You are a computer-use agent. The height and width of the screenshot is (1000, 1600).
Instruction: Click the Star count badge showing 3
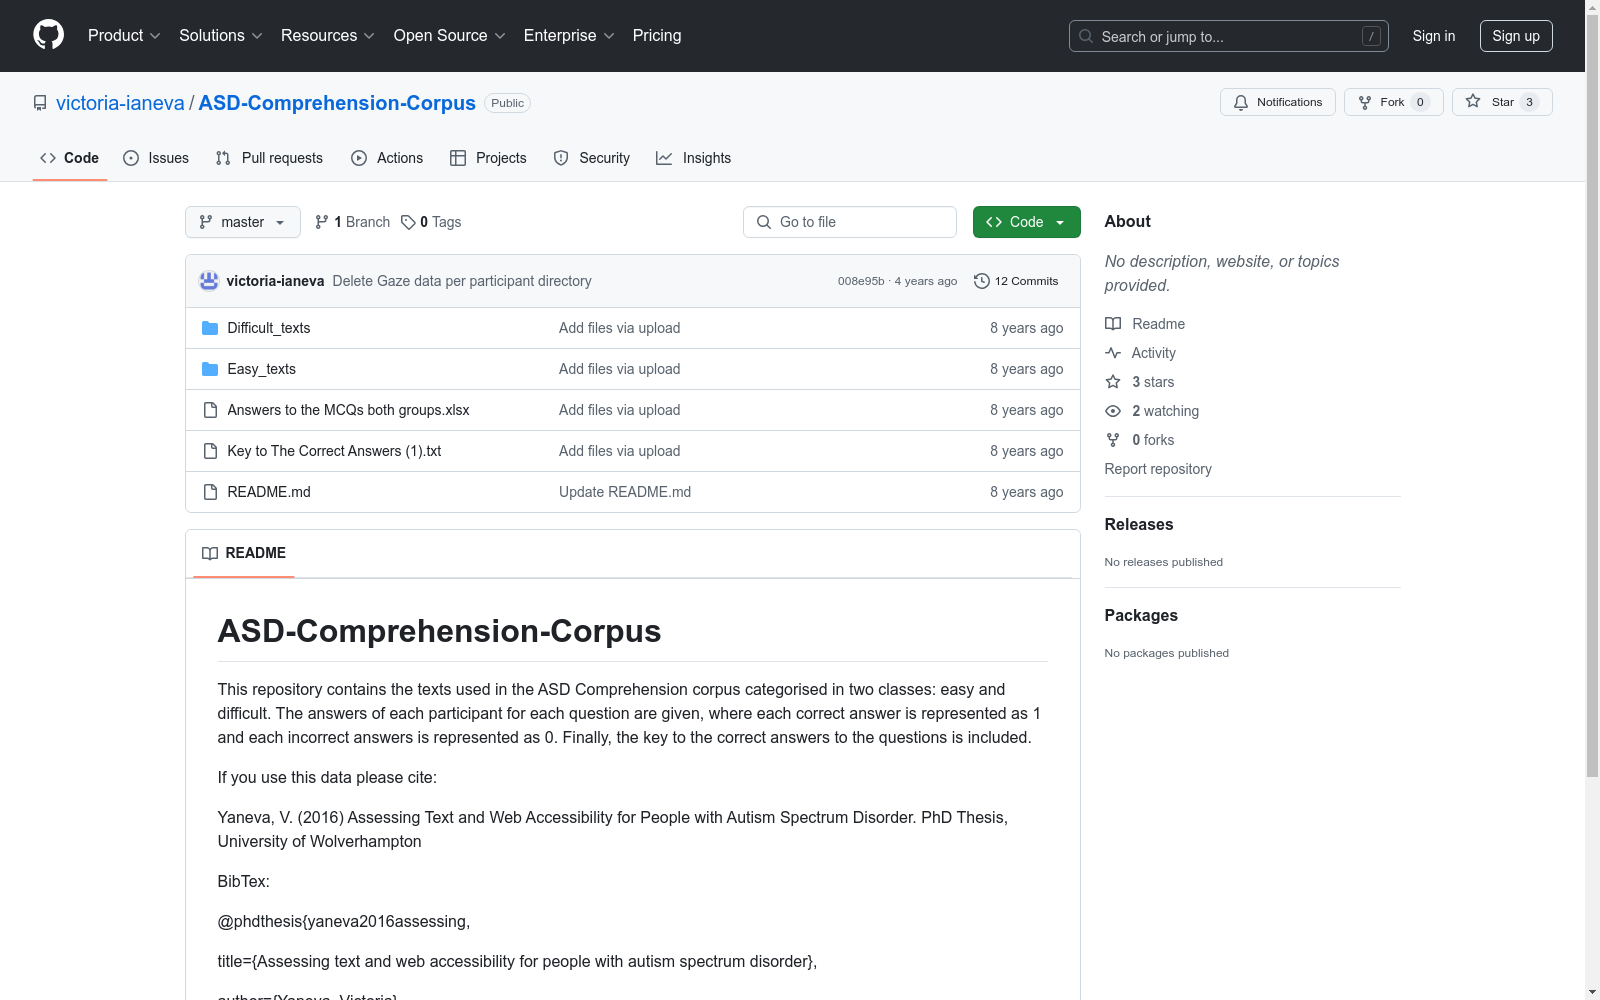tap(1529, 102)
